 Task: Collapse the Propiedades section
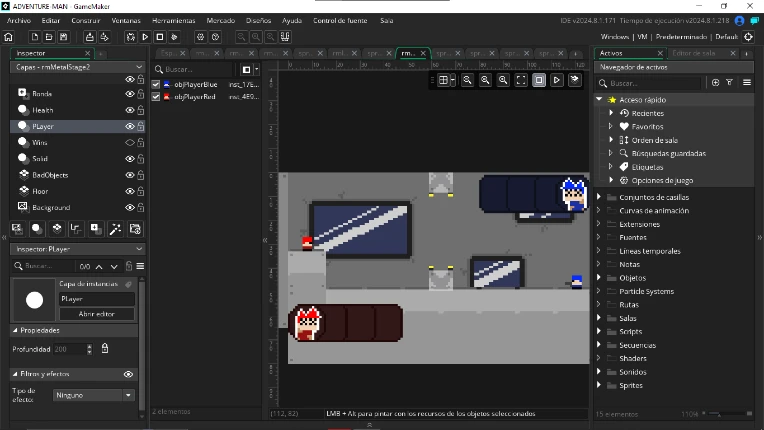pos(15,330)
